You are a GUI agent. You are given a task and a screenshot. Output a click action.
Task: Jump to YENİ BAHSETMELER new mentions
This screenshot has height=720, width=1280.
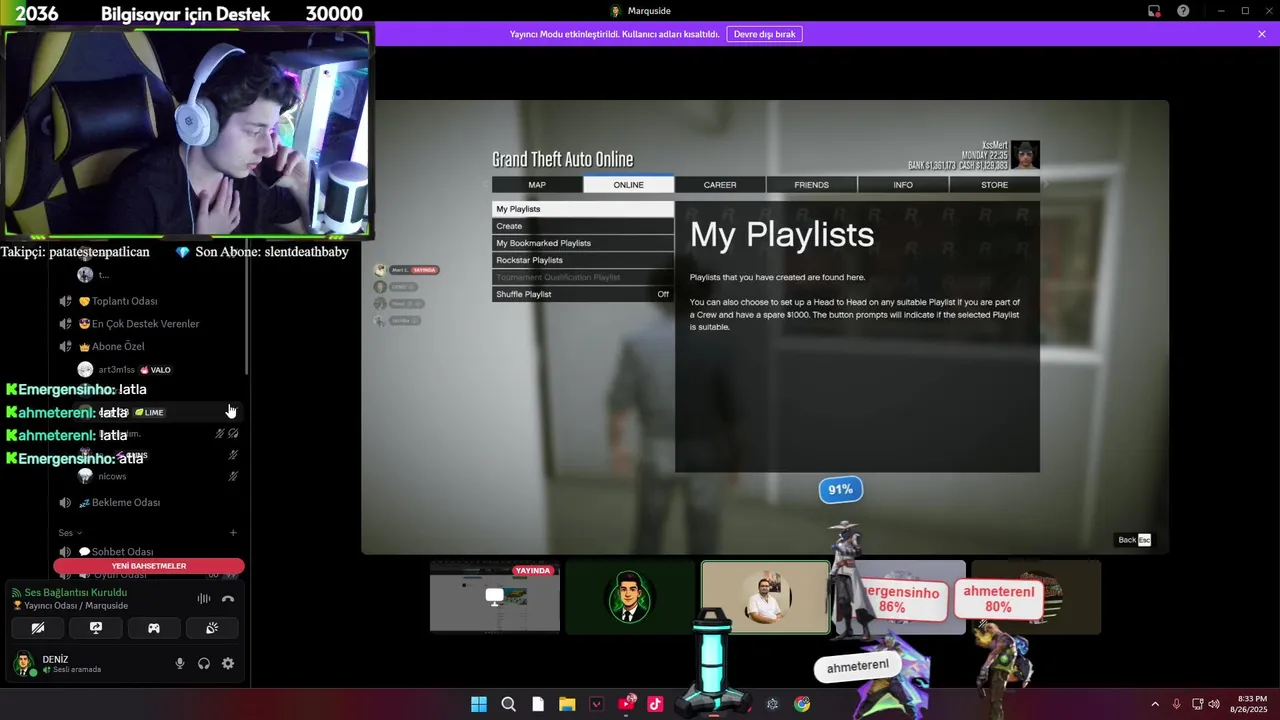149,566
